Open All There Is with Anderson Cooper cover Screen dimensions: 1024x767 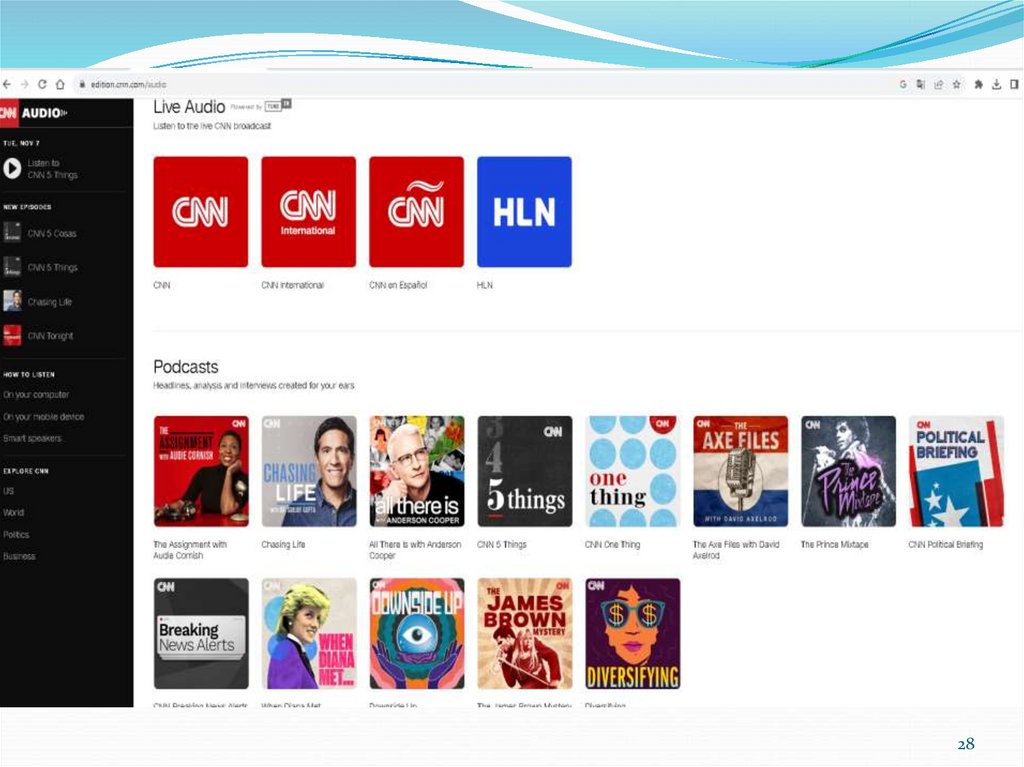click(417, 471)
